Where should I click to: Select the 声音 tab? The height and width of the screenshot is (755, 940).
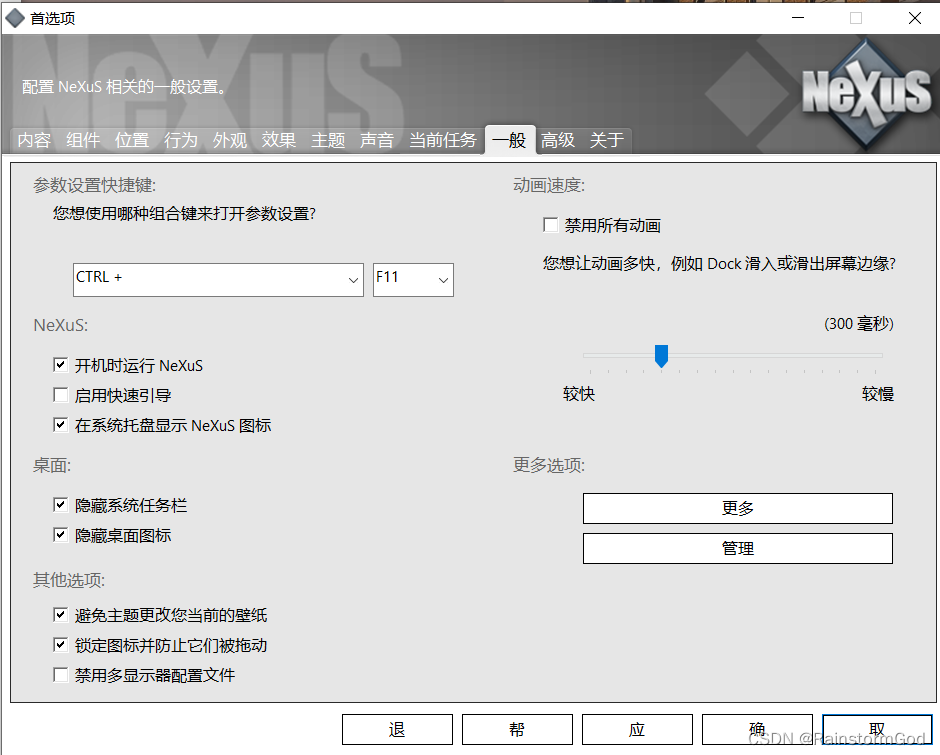click(376, 140)
